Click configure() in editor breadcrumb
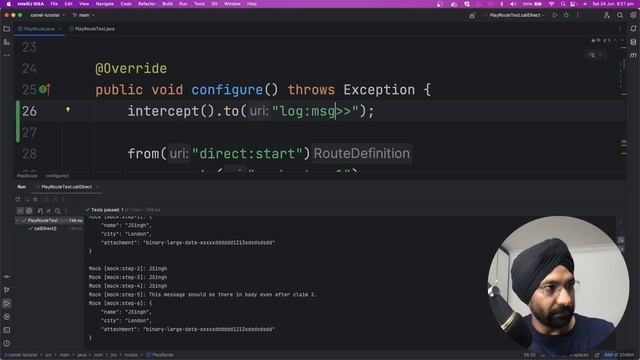 57,176
